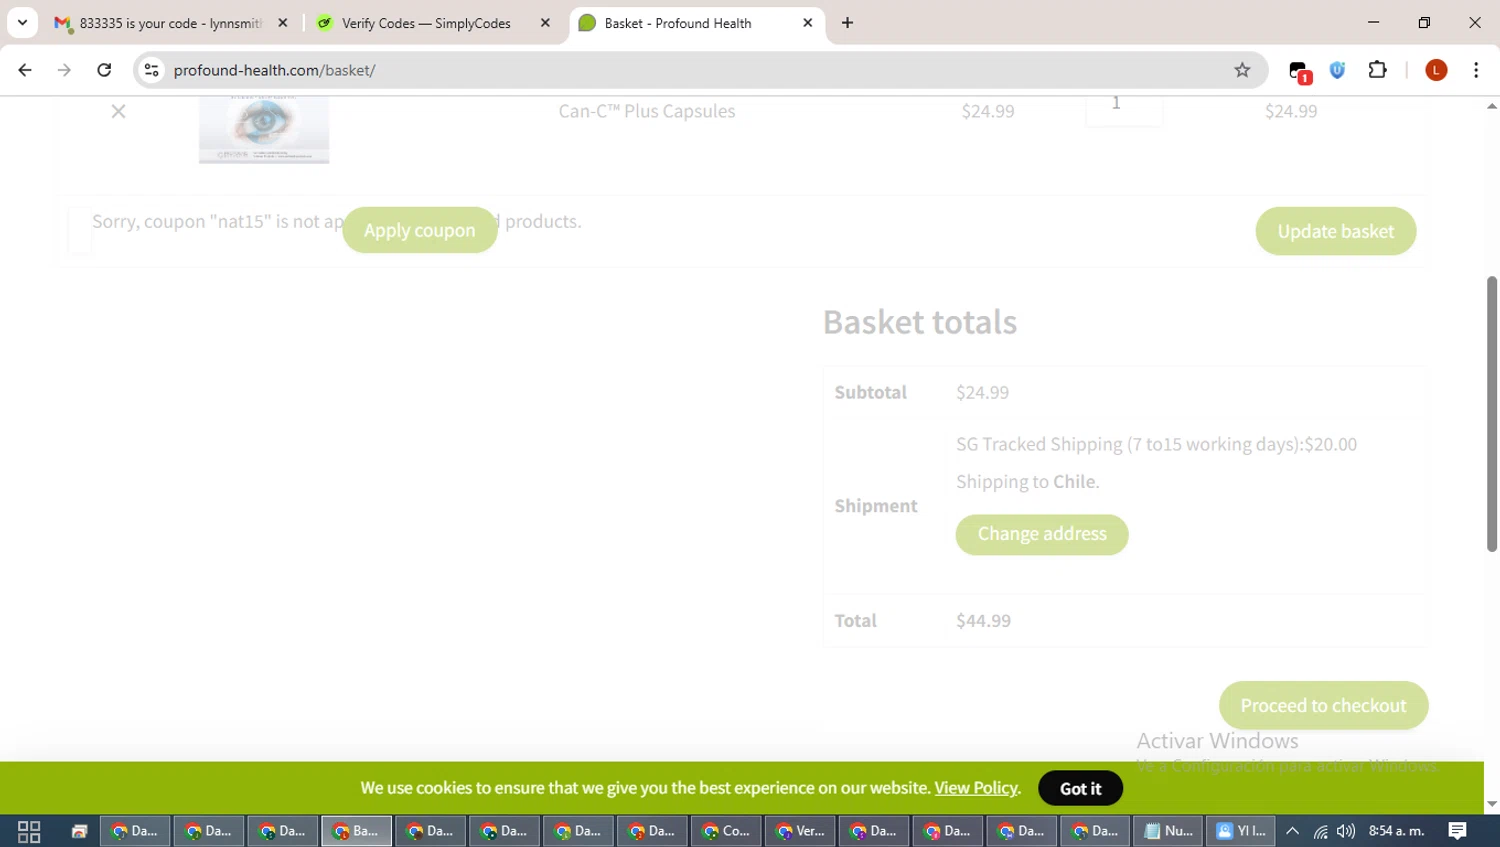Screen dimensions: 1500x847
Task: Click the Update basket button
Action: click(x=1336, y=231)
